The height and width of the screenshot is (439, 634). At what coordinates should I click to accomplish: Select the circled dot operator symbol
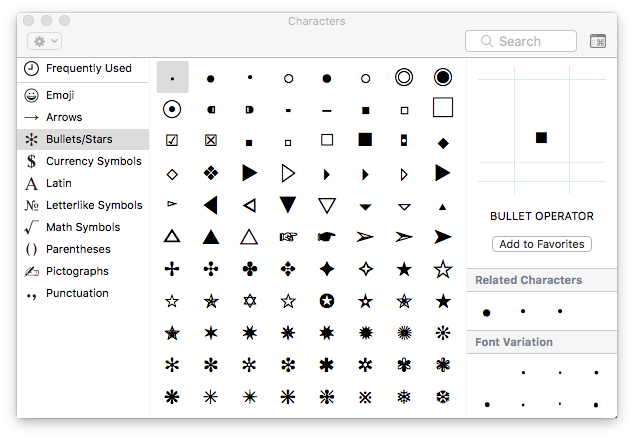click(172, 109)
